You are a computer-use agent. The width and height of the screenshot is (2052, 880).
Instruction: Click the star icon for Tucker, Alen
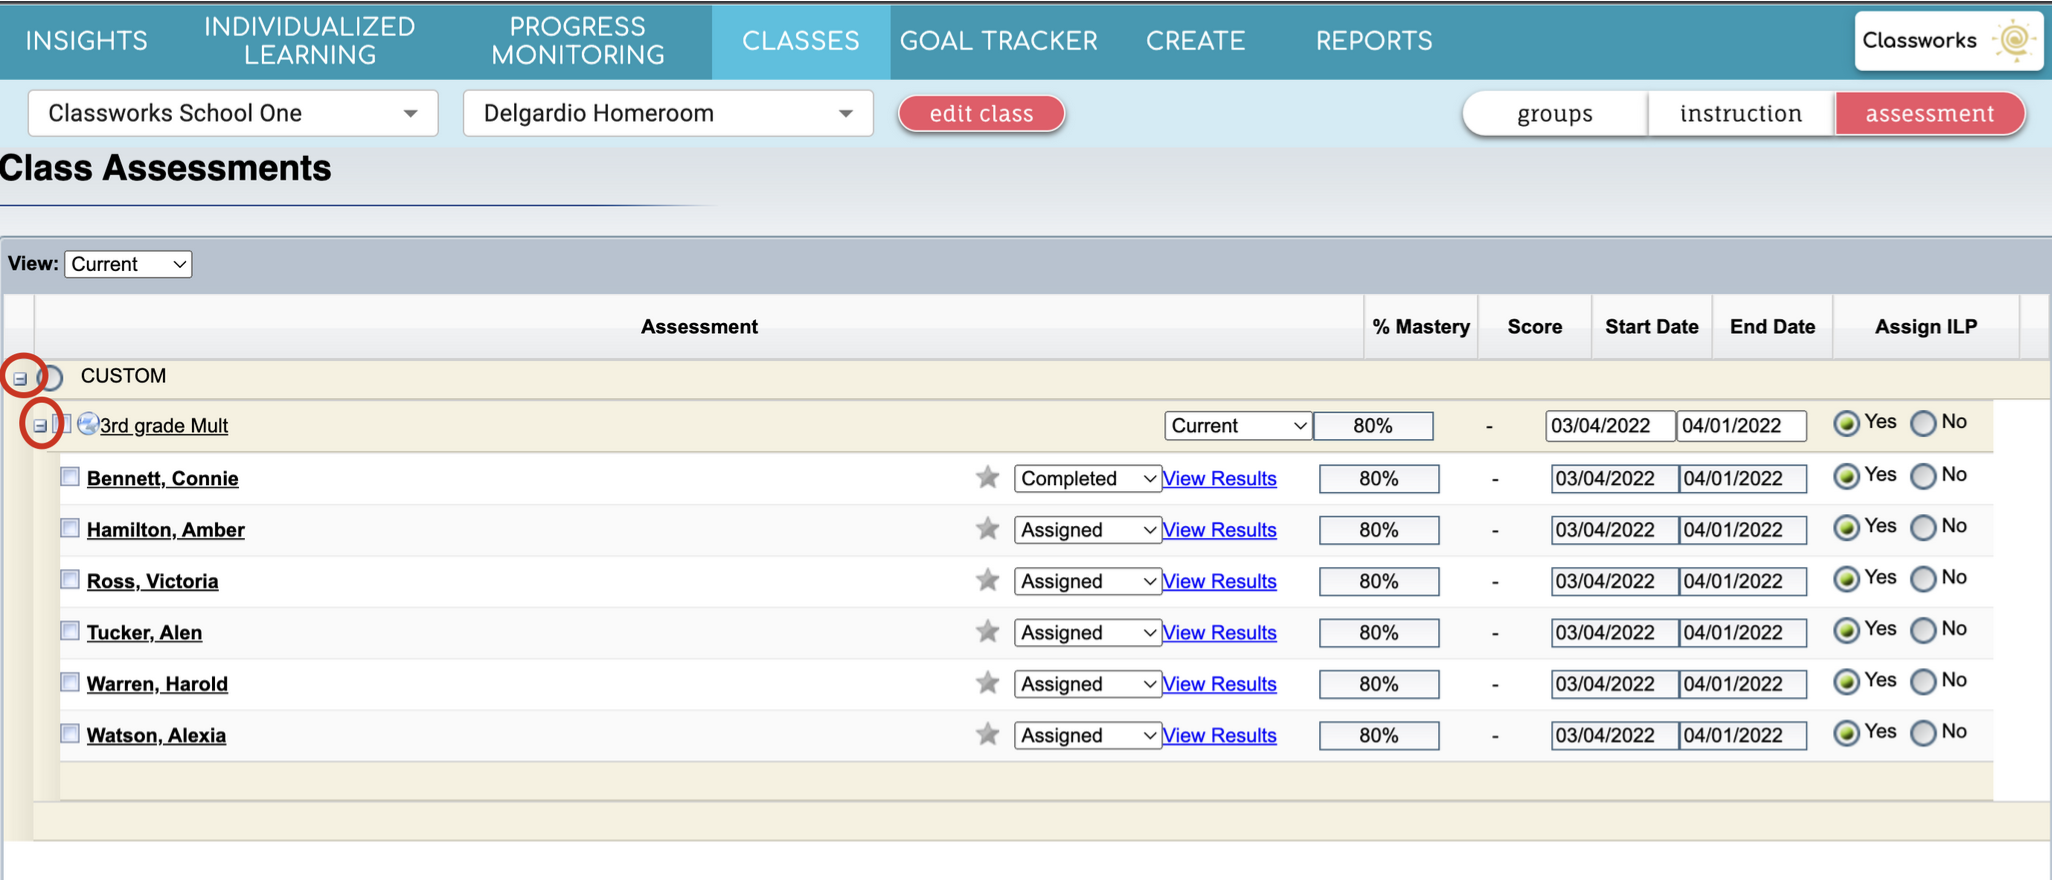[987, 632]
